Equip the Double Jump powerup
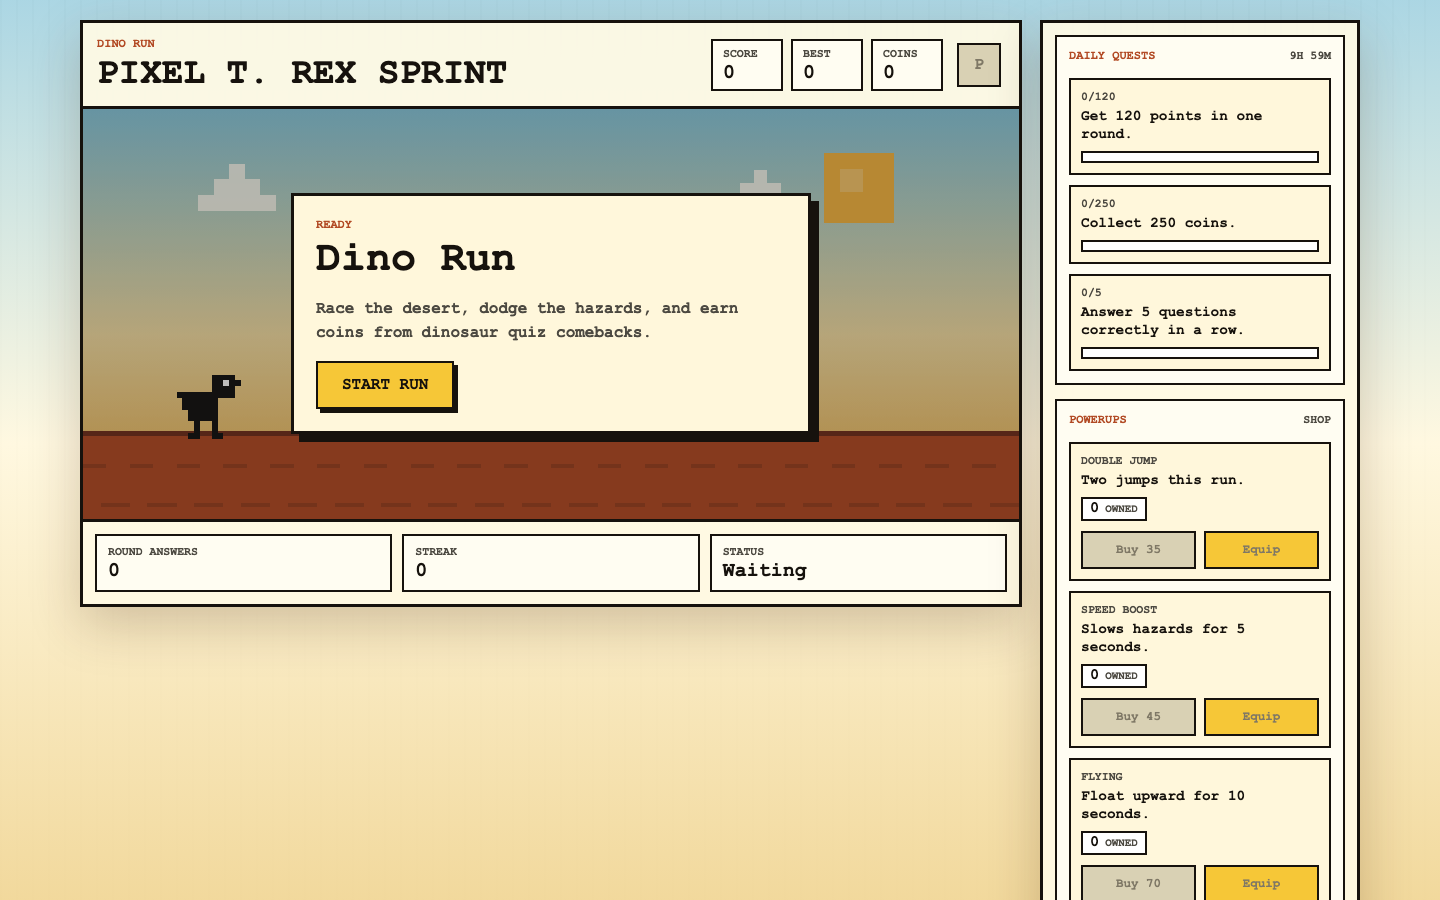Screen dimensions: 1440x900 pyautogui.click(x=1261, y=550)
